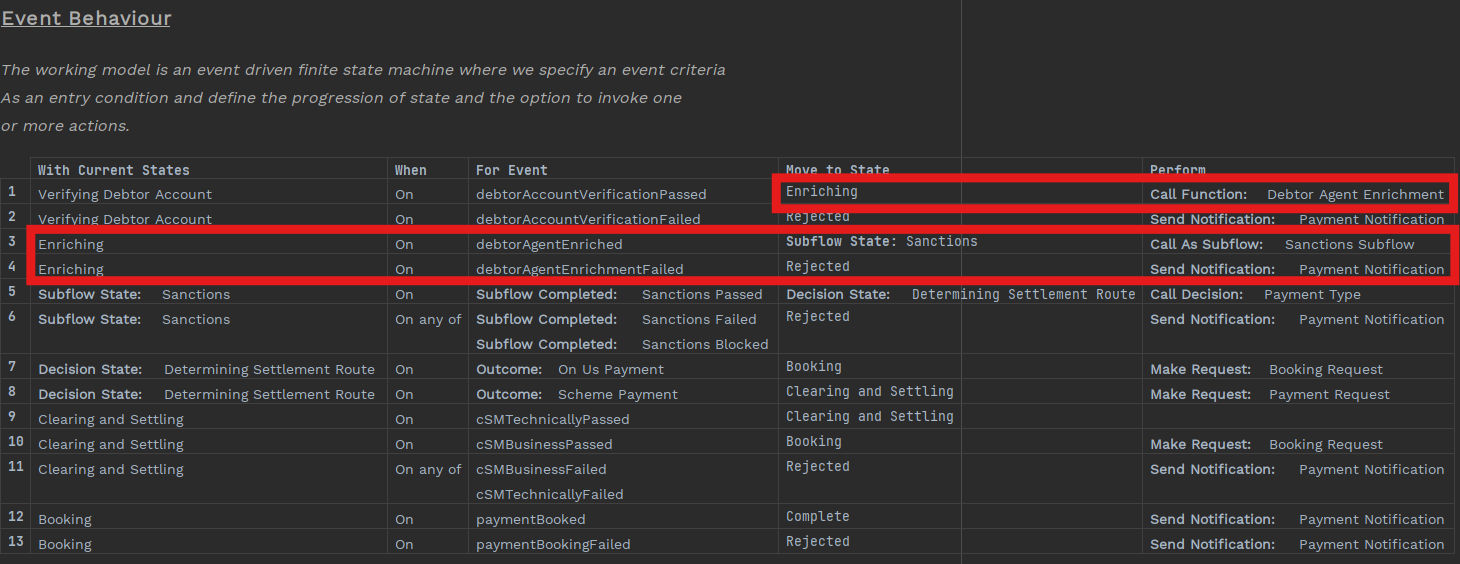Select the paymentBookingFailed event

(553, 544)
